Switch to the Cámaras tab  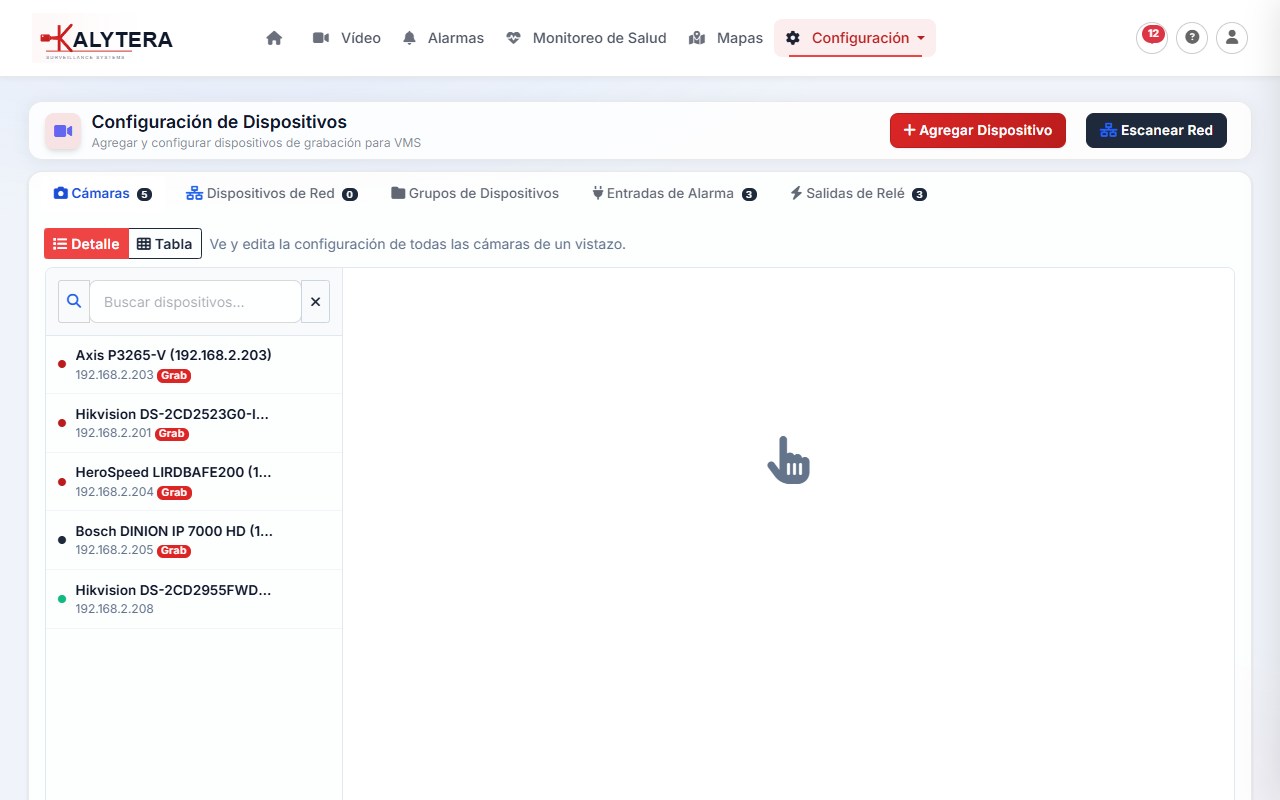tap(102, 193)
